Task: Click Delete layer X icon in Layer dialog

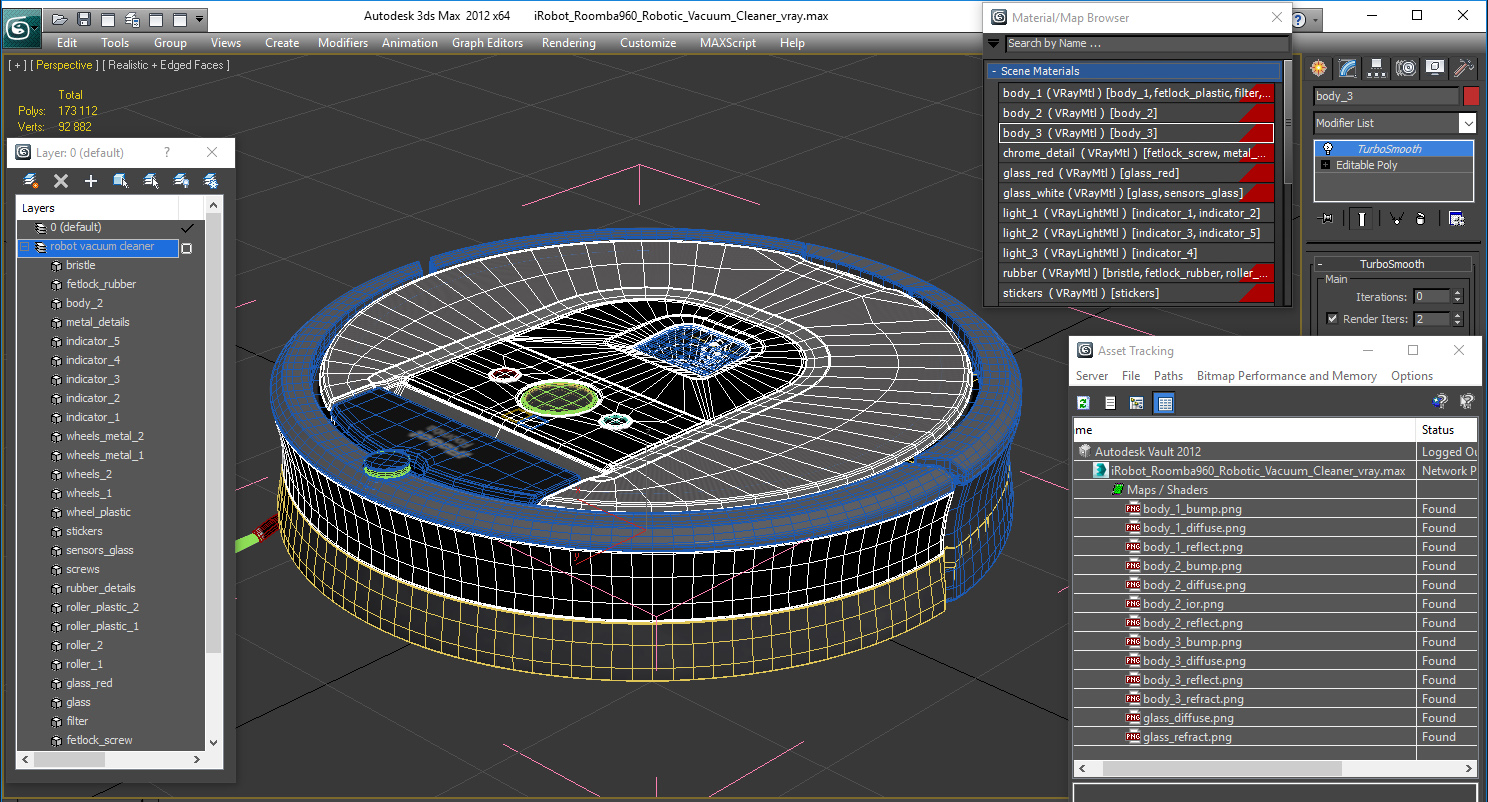Action: (61, 181)
